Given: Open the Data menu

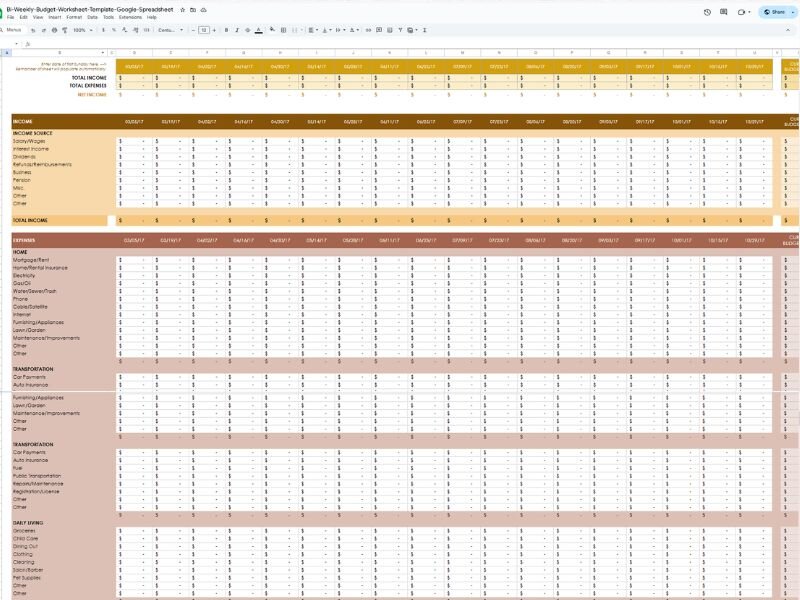Looking at the screenshot, I should [x=92, y=17].
